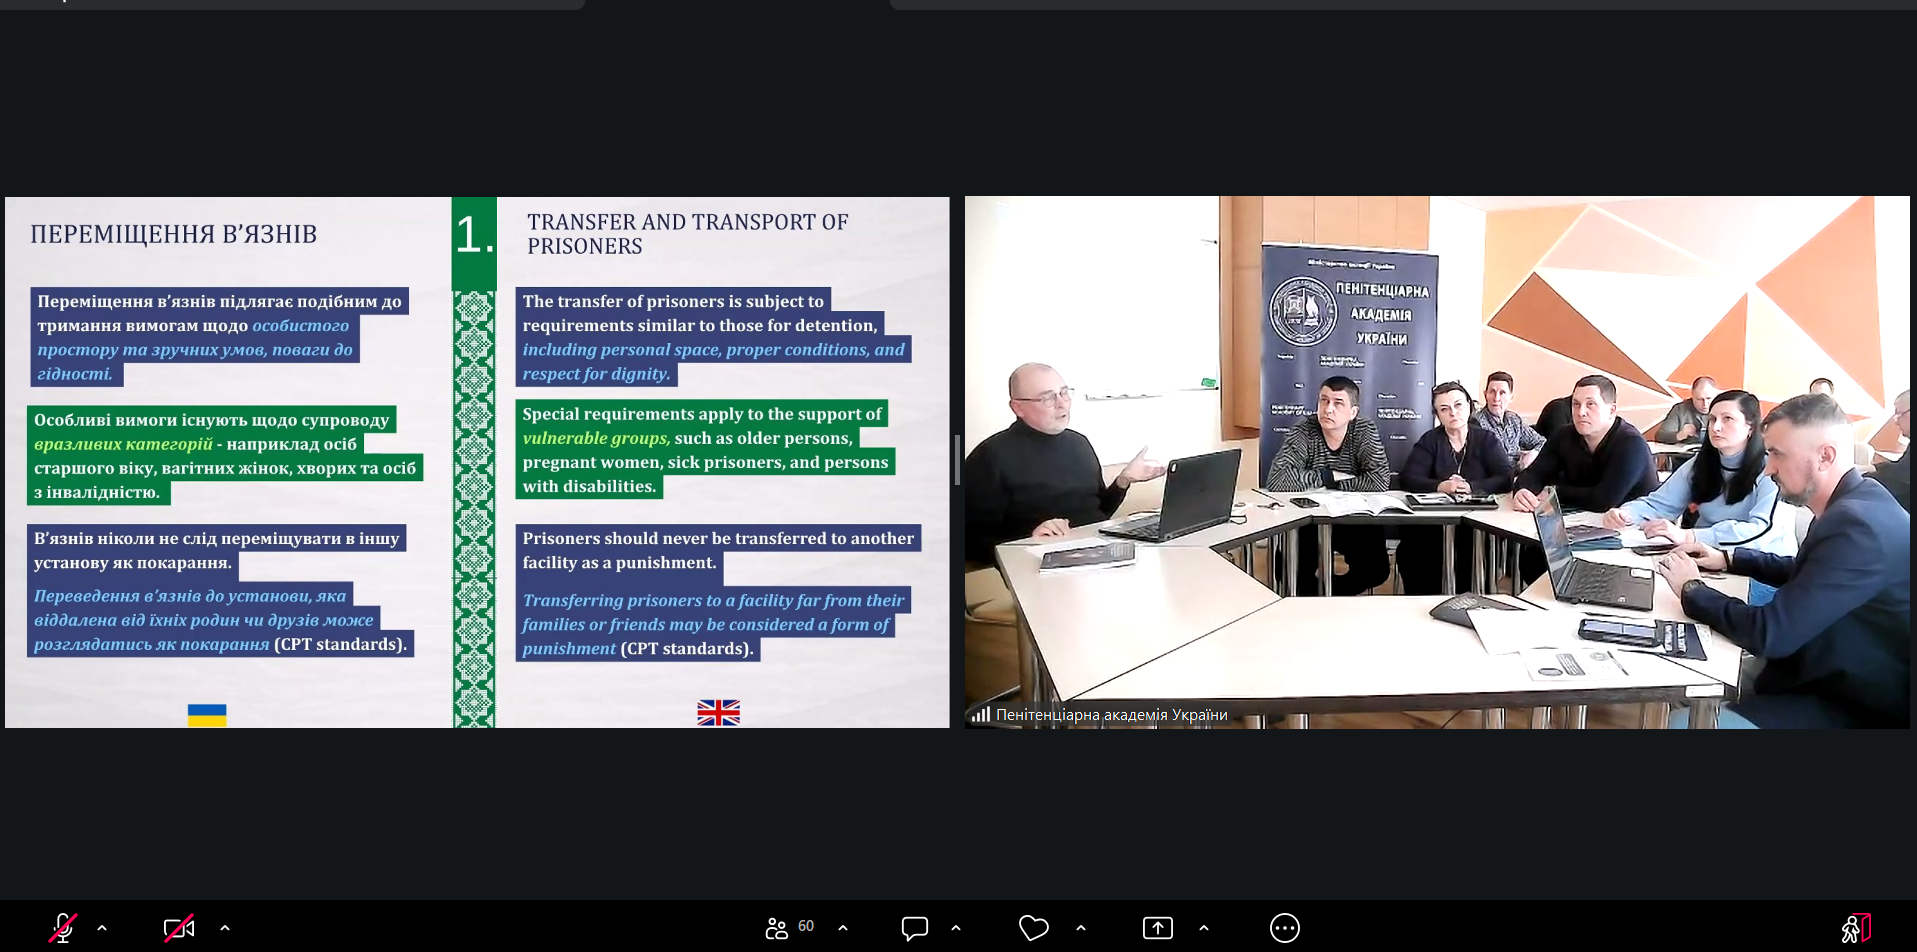Start sharing your screen
Viewport: 1917px width, 952px height.
(1157, 928)
